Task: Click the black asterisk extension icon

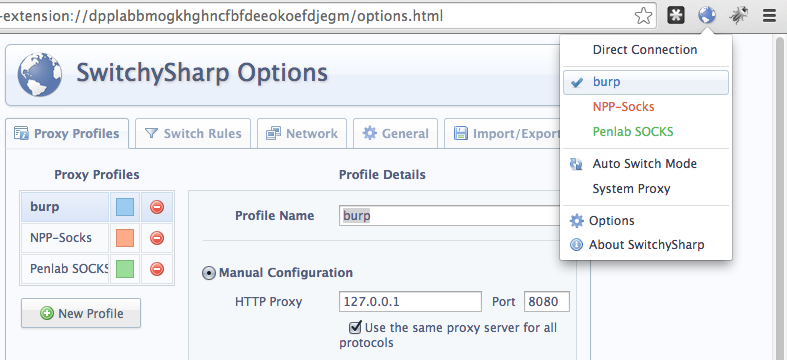Action: pyautogui.click(x=676, y=16)
